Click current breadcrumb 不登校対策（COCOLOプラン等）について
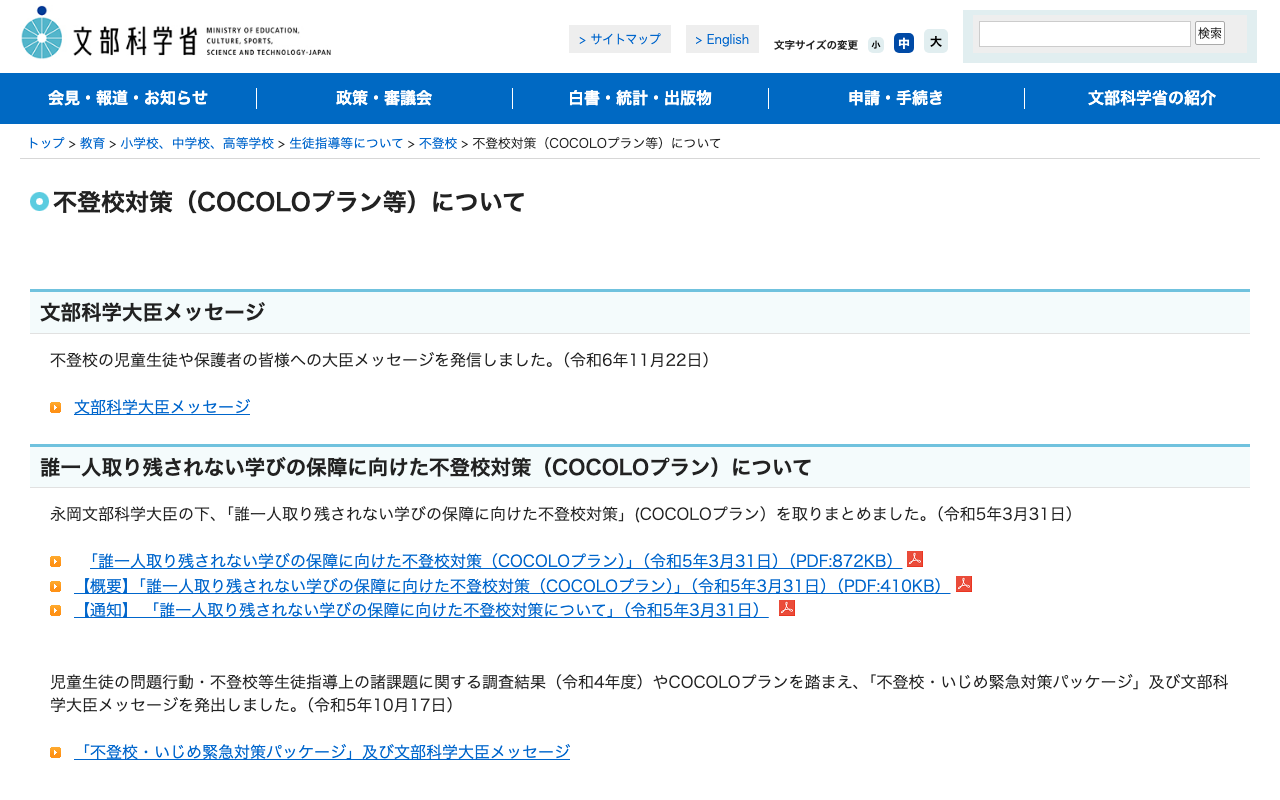 [x=597, y=144]
